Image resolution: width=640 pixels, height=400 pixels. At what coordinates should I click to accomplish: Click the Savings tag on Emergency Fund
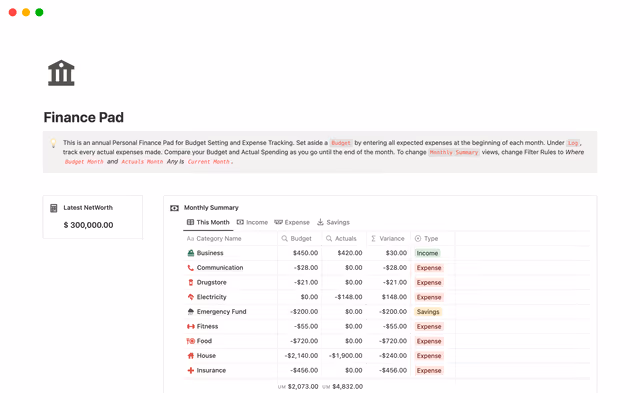tap(428, 312)
